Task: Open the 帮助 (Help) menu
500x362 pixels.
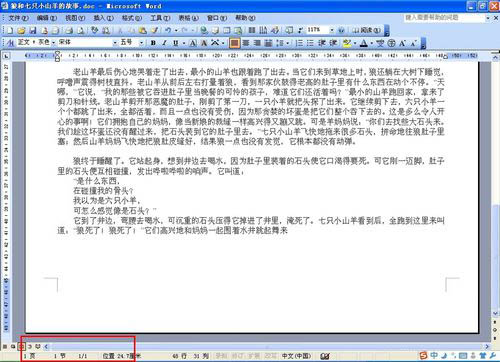Action: coord(245,18)
